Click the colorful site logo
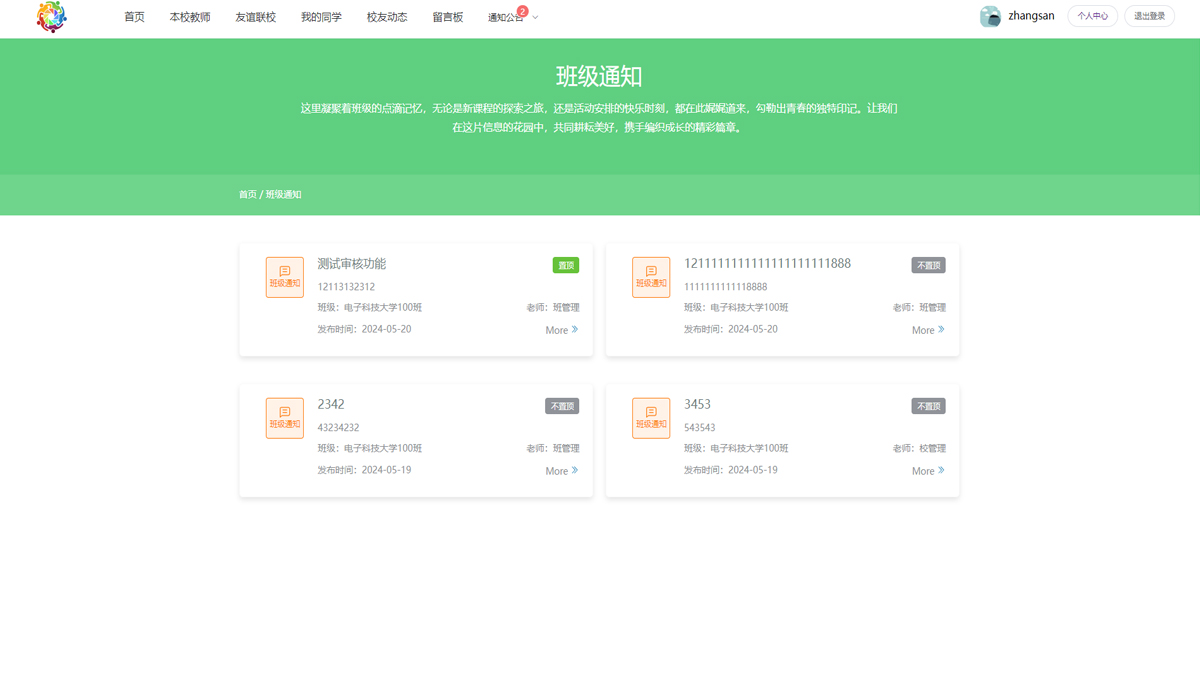Screen dimensions: 1200x690 coord(51,17)
